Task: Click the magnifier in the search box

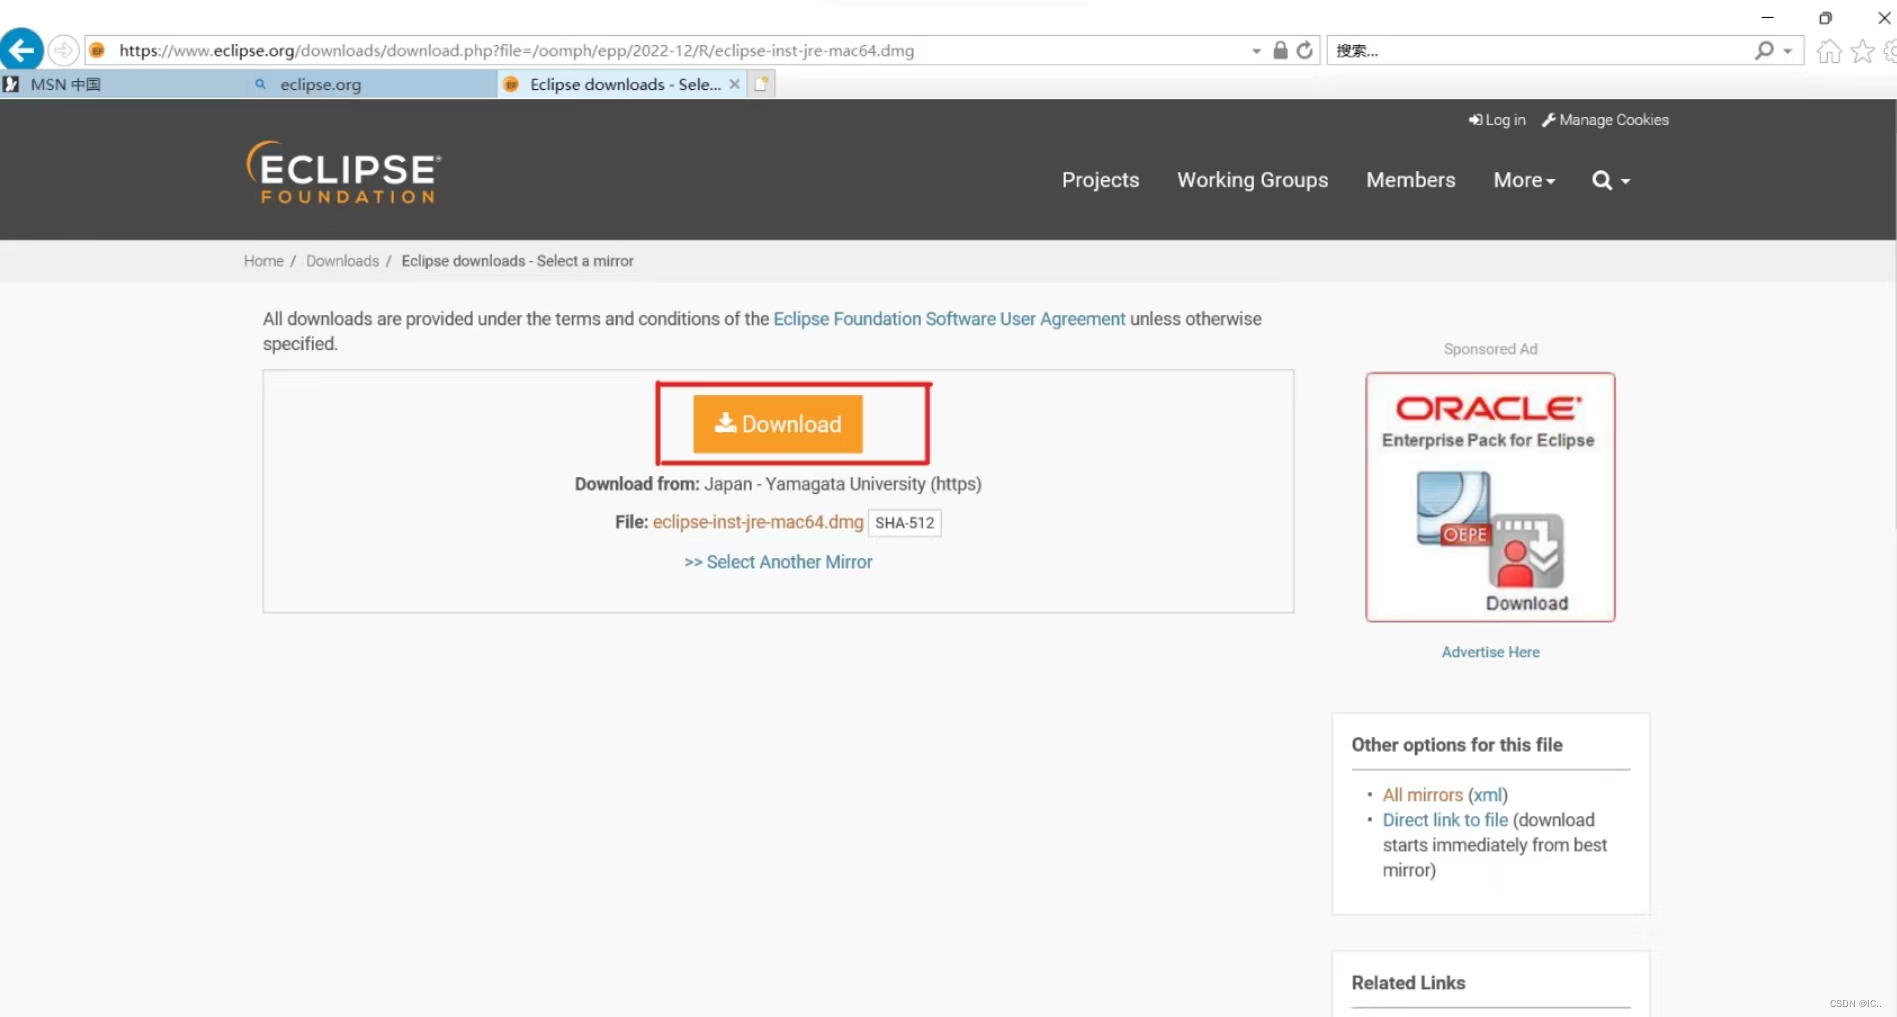Action: (1763, 50)
